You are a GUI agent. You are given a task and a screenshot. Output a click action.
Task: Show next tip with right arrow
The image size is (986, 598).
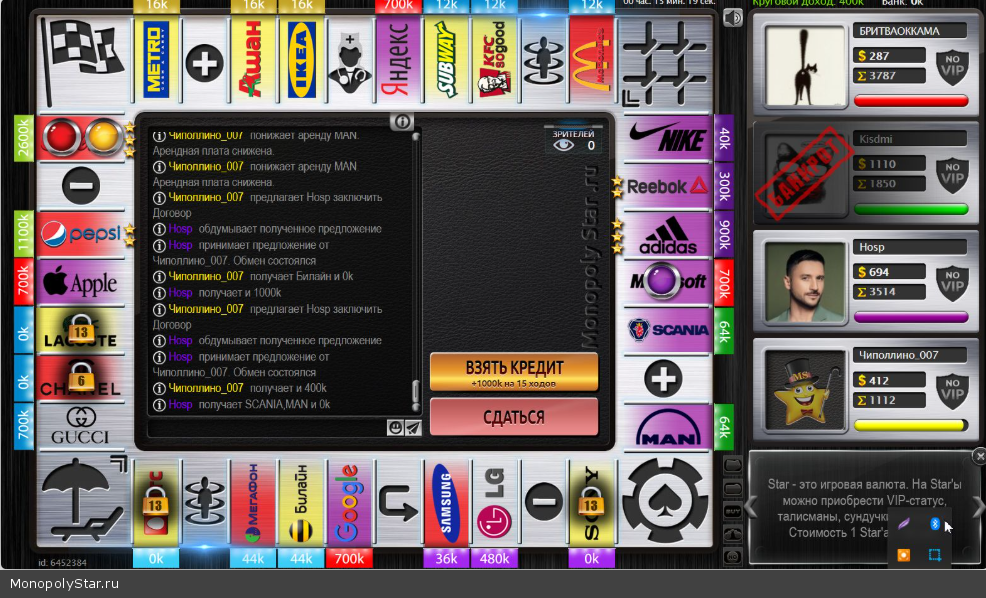click(978, 507)
